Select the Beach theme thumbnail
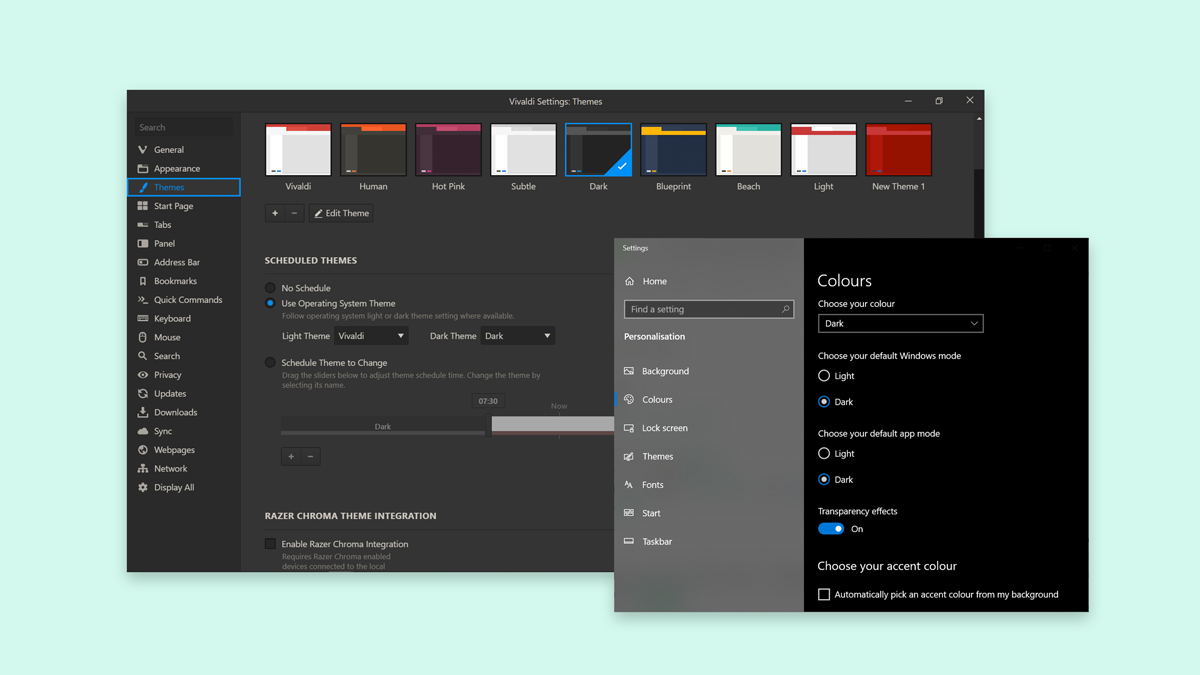Screen dimensions: 1200x675 pyautogui.click(x=748, y=150)
